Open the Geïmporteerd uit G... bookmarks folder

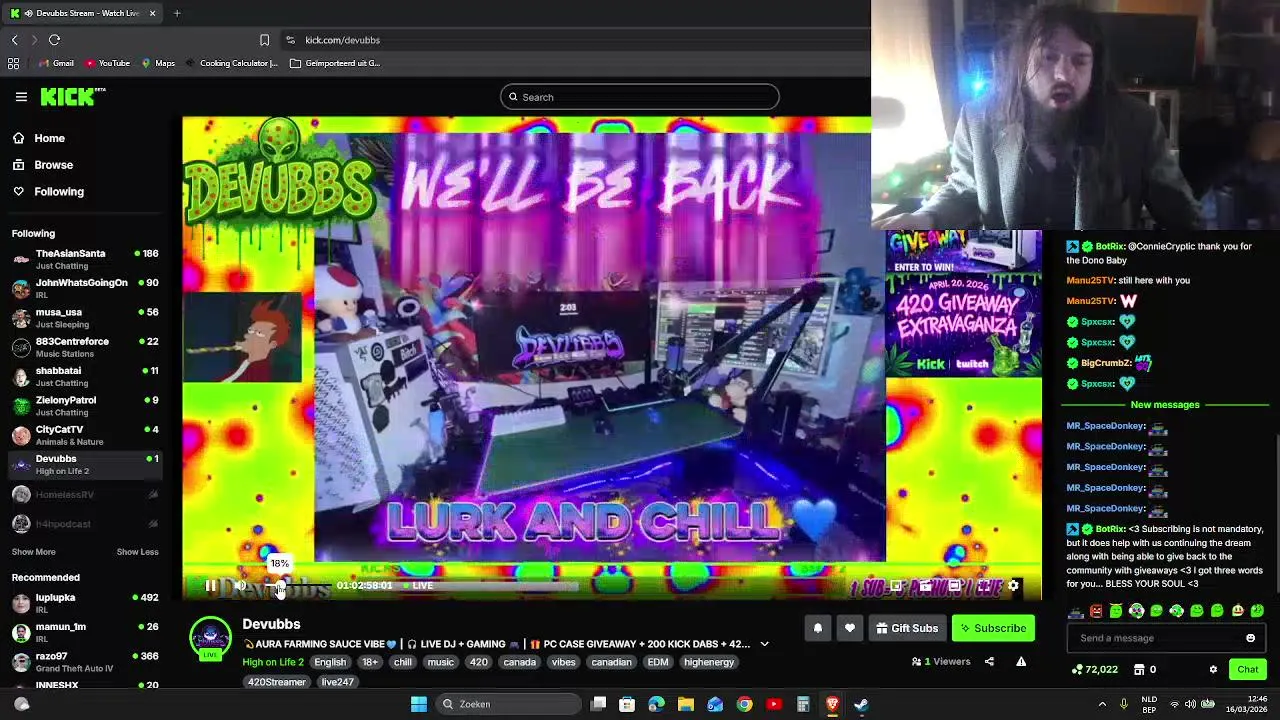click(335, 63)
